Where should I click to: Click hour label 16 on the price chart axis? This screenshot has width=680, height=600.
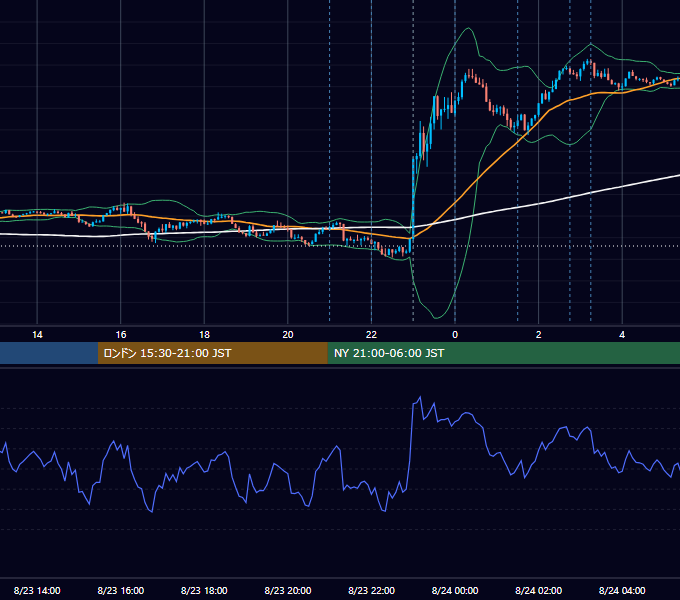[121, 335]
